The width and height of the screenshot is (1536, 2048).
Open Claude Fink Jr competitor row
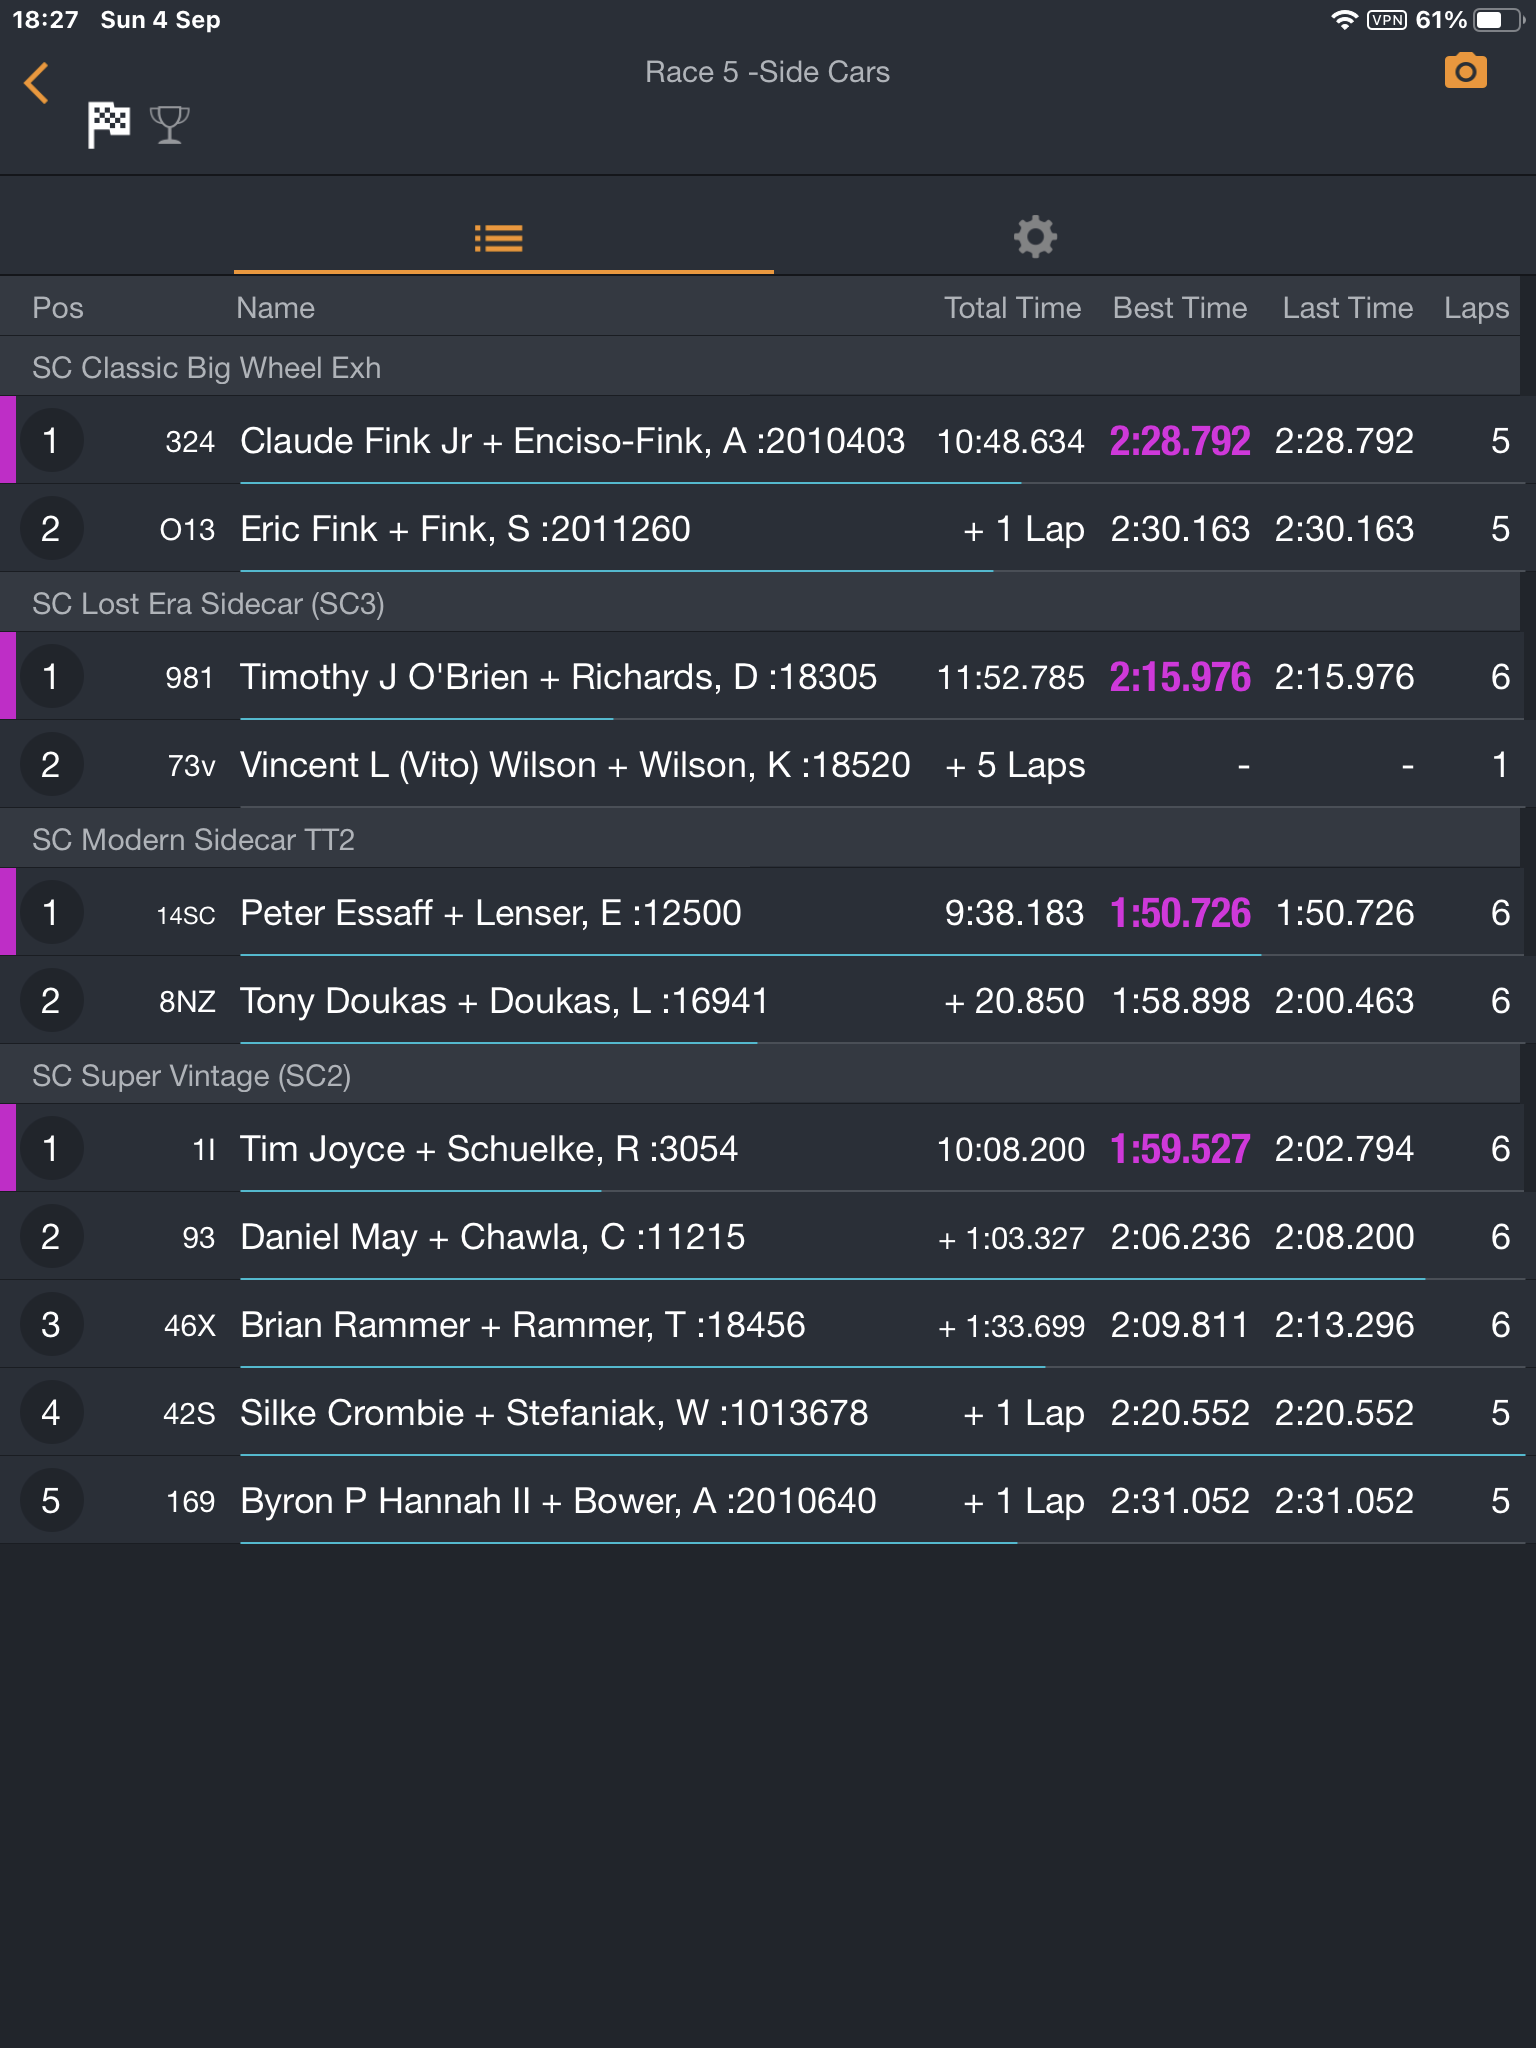pyautogui.click(x=572, y=441)
